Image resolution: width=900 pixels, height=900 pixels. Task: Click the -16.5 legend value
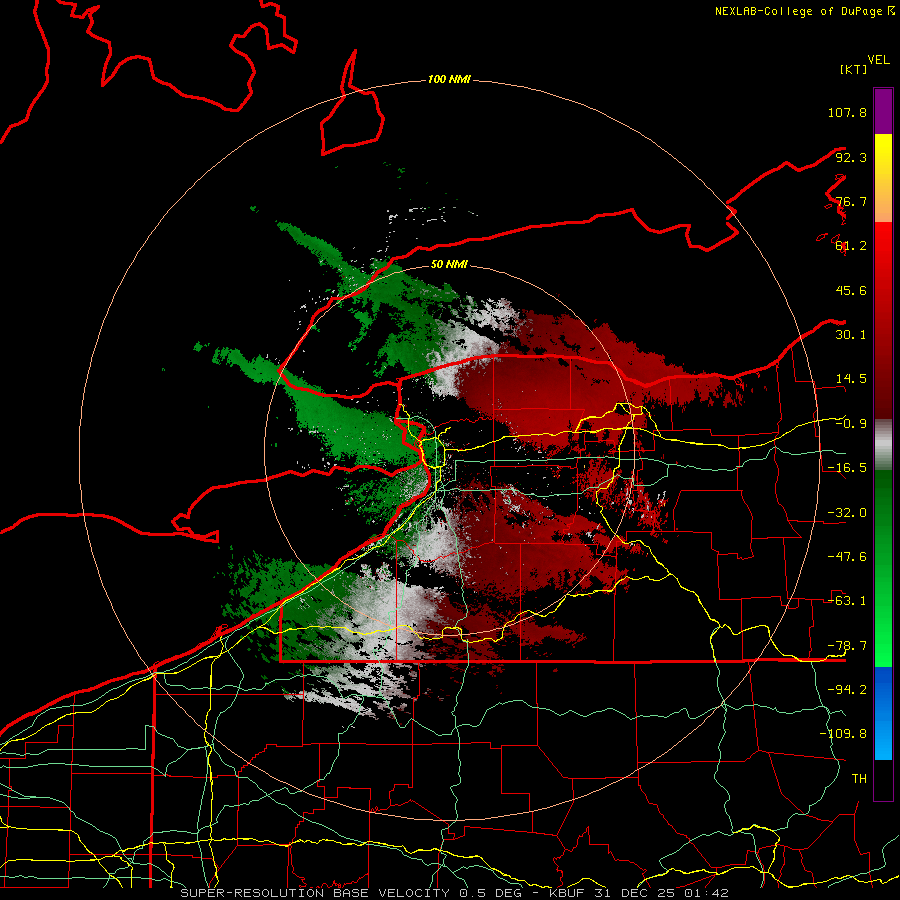click(847, 468)
